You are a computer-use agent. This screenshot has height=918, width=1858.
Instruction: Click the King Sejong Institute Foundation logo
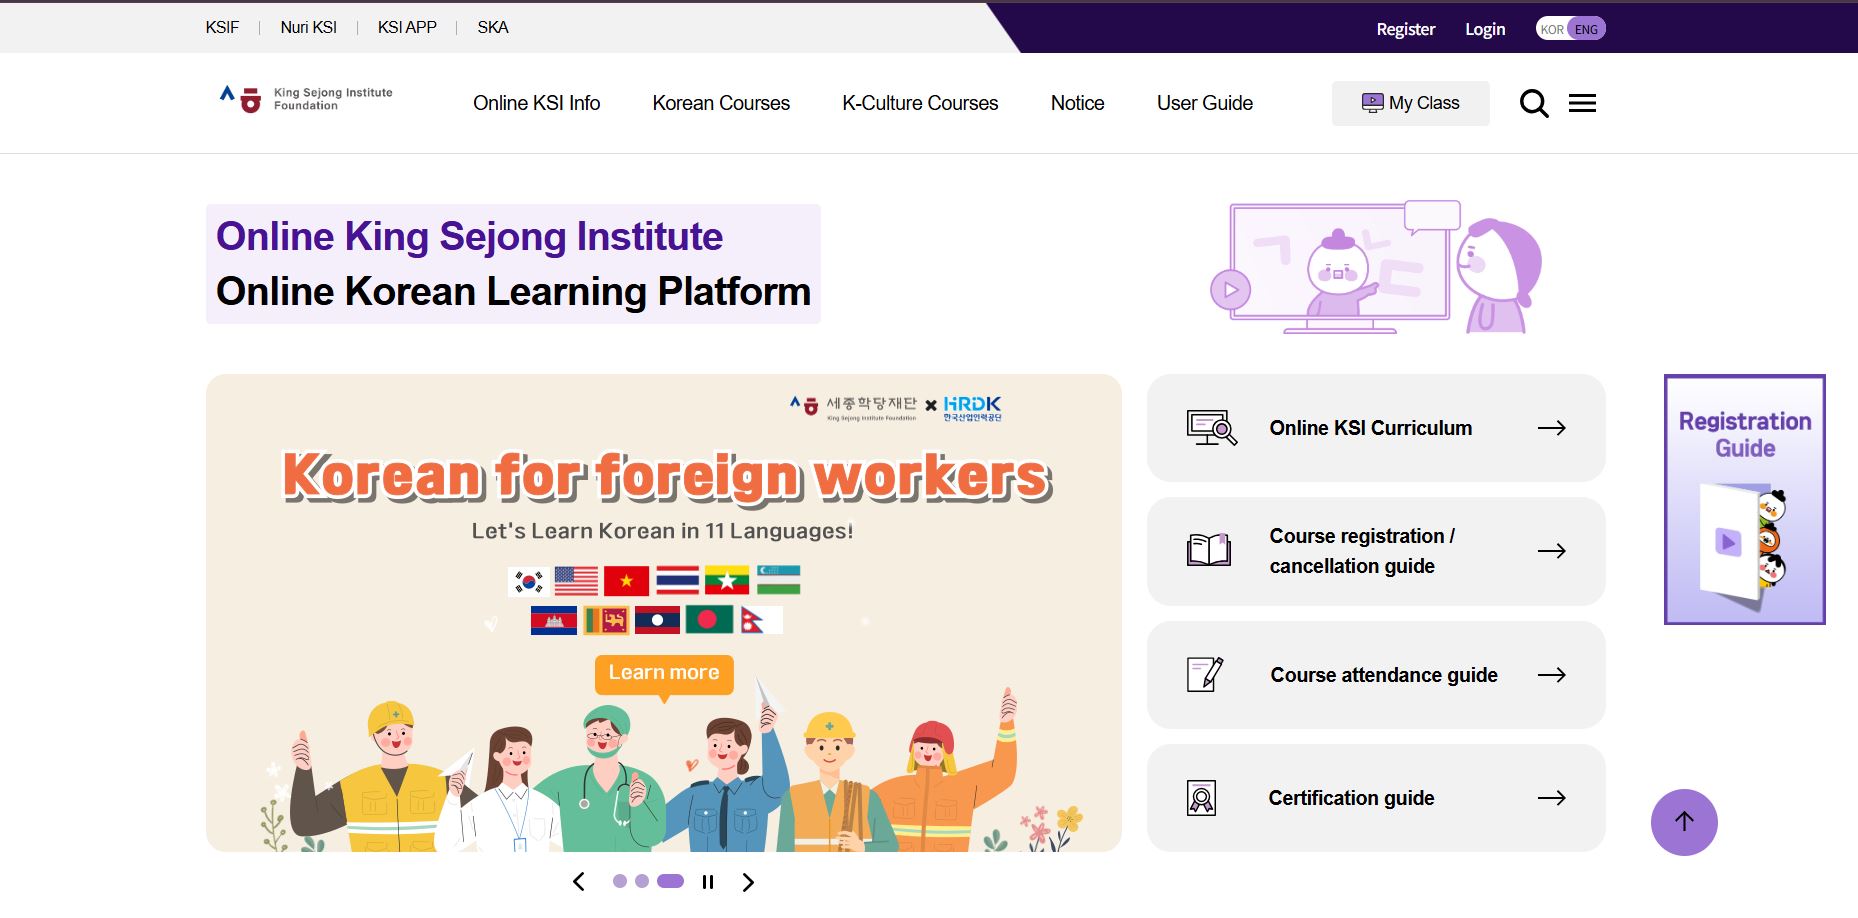click(306, 99)
